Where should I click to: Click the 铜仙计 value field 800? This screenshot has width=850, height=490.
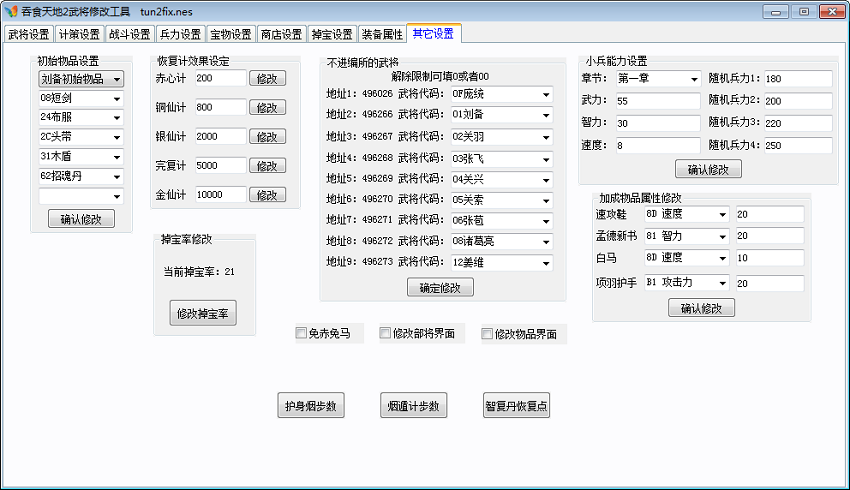pos(221,107)
